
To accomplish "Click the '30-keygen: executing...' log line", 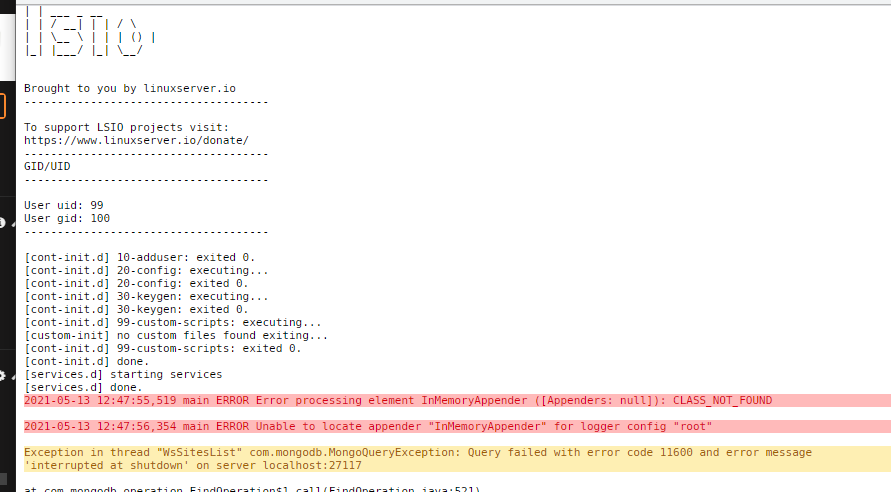I will [146, 297].
